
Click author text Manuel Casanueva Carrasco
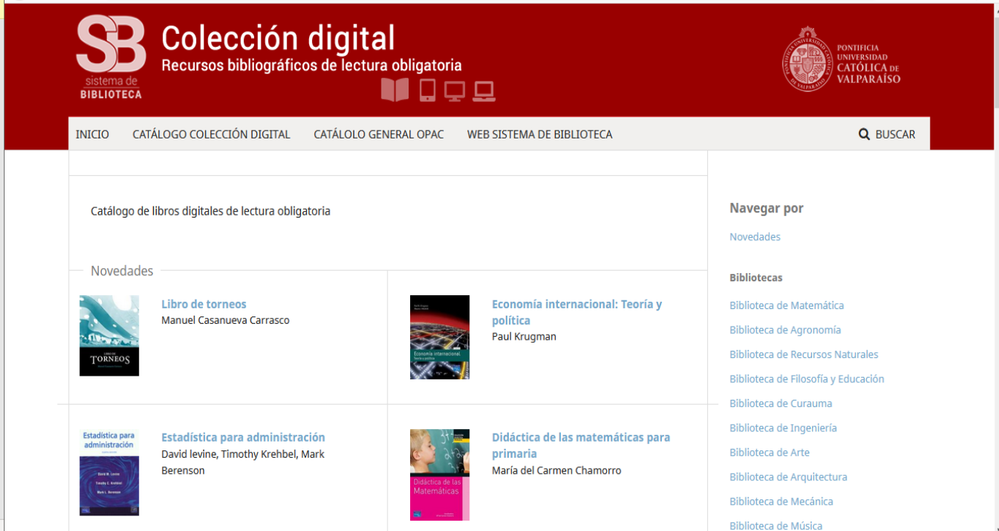click(x=226, y=320)
